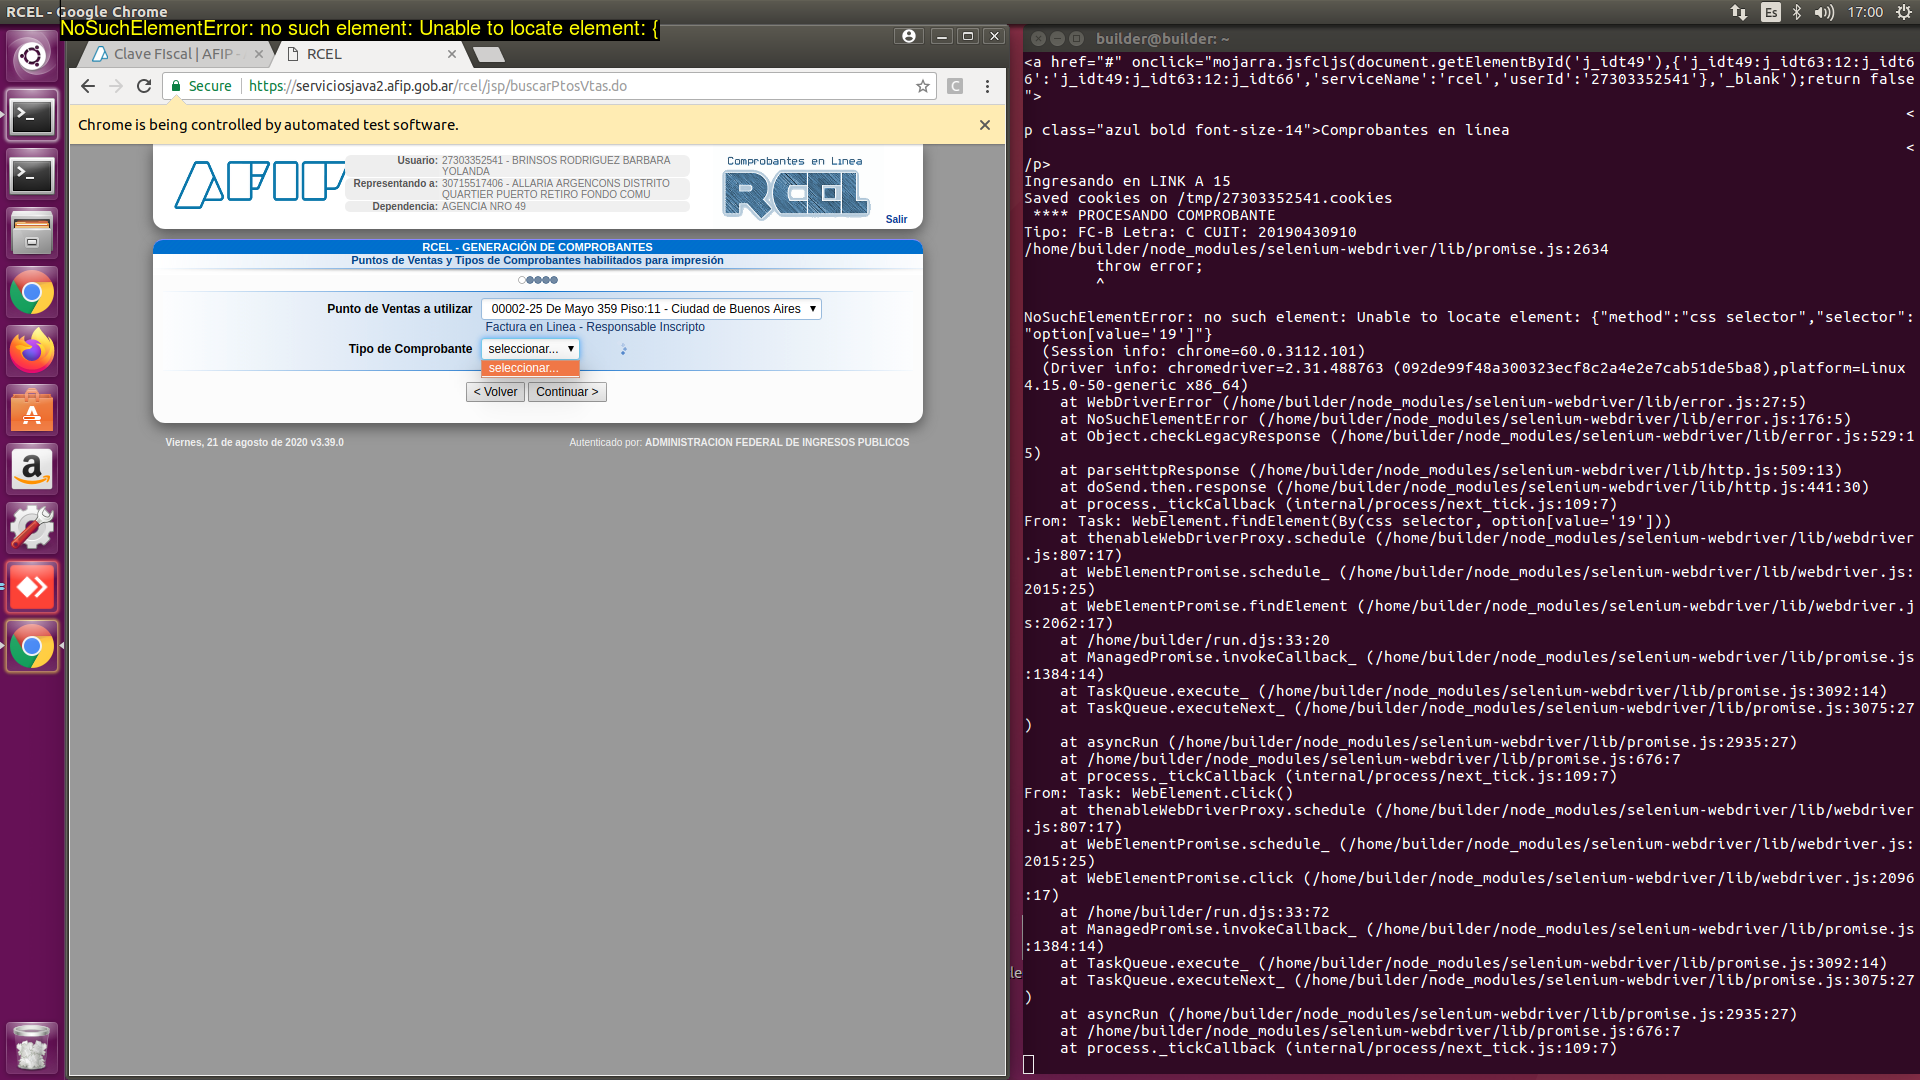Screen dimensions: 1920x1080
Task: Open session power gear menu
Action: click(x=1904, y=12)
